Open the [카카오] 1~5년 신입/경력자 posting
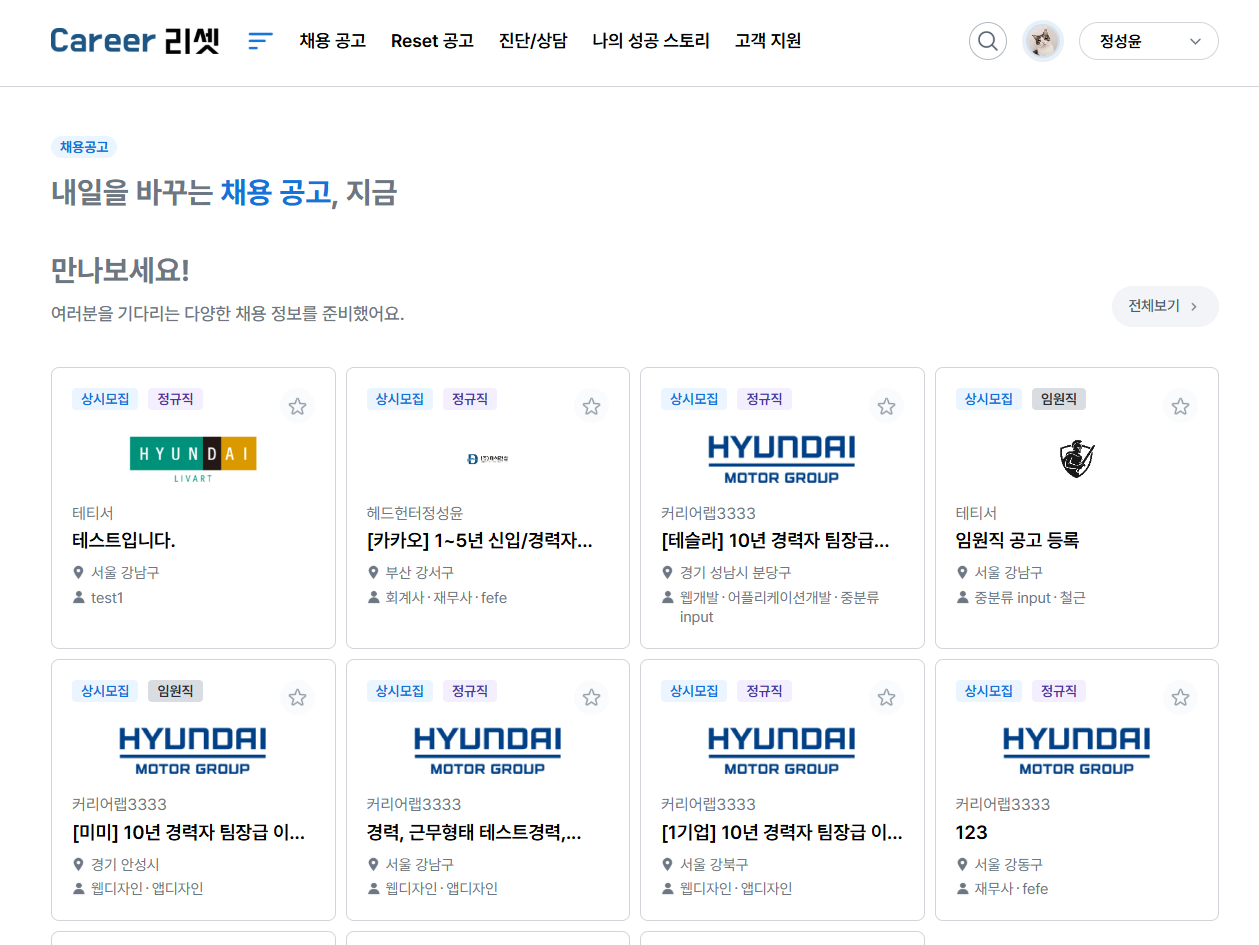 pos(480,541)
